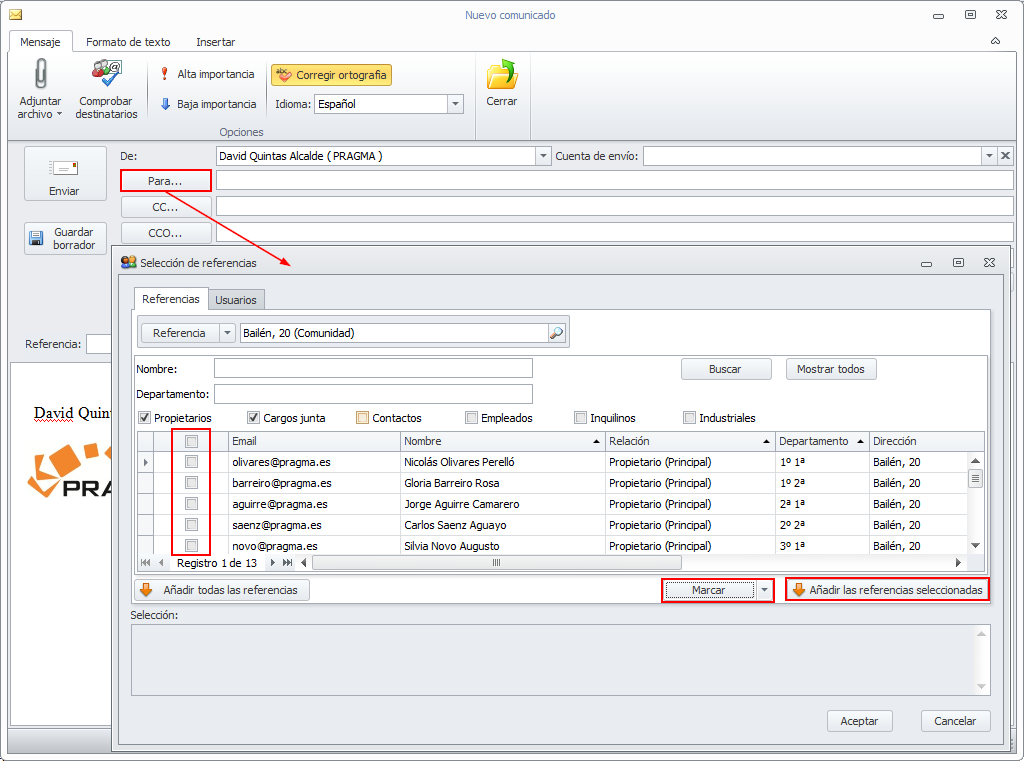Click the reference search magnifier icon
The width and height of the screenshot is (1024, 761).
click(x=556, y=333)
